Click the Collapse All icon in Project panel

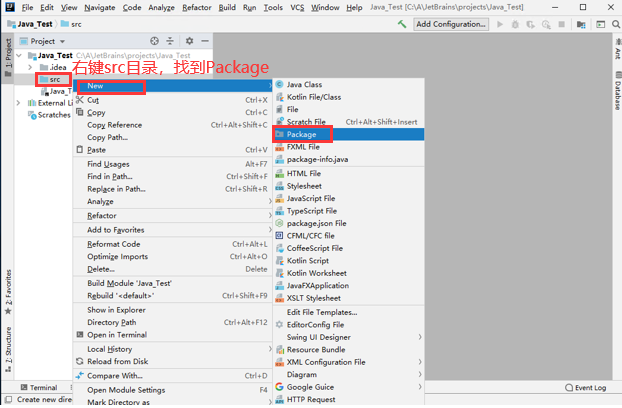(x=170, y=41)
